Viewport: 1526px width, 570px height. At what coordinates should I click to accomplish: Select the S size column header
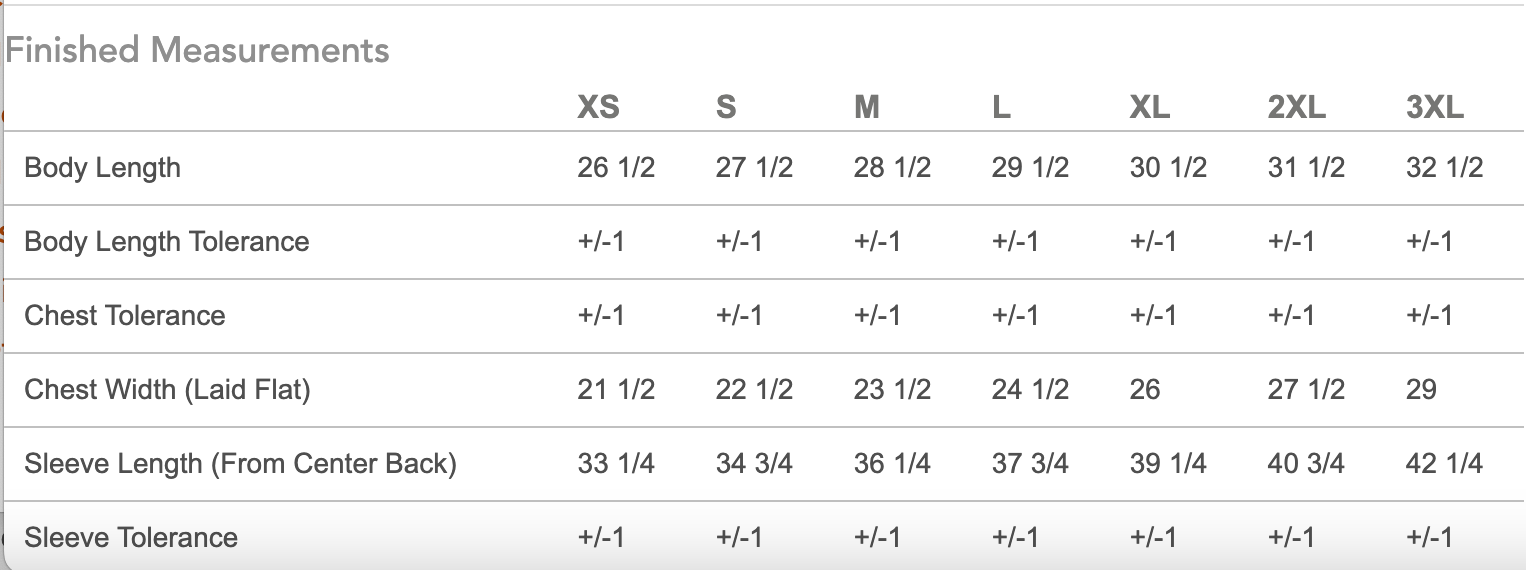pyautogui.click(x=726, y=107)
